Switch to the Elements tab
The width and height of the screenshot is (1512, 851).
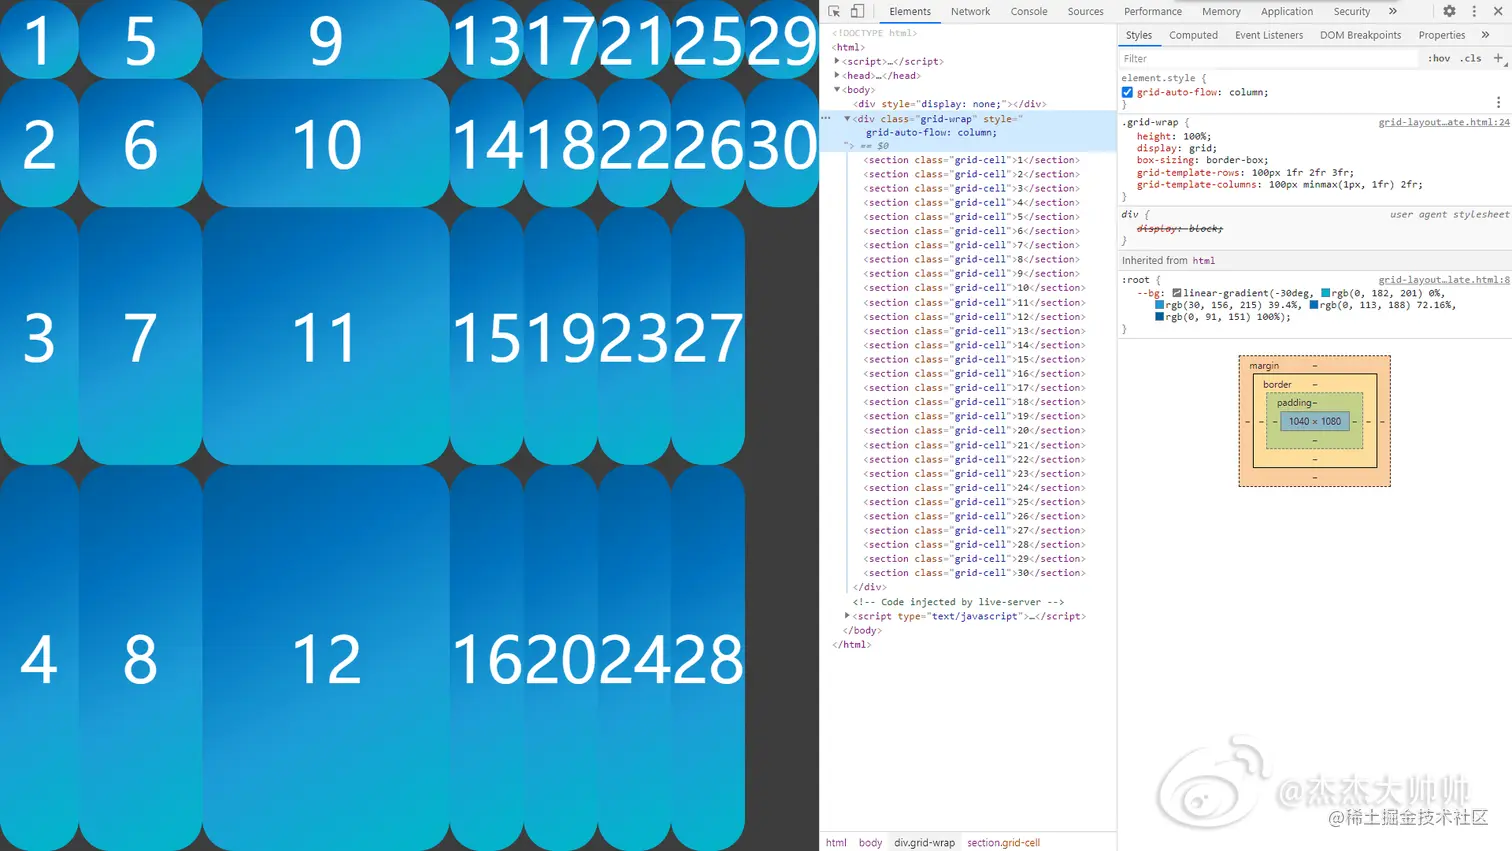click(910, 11)
